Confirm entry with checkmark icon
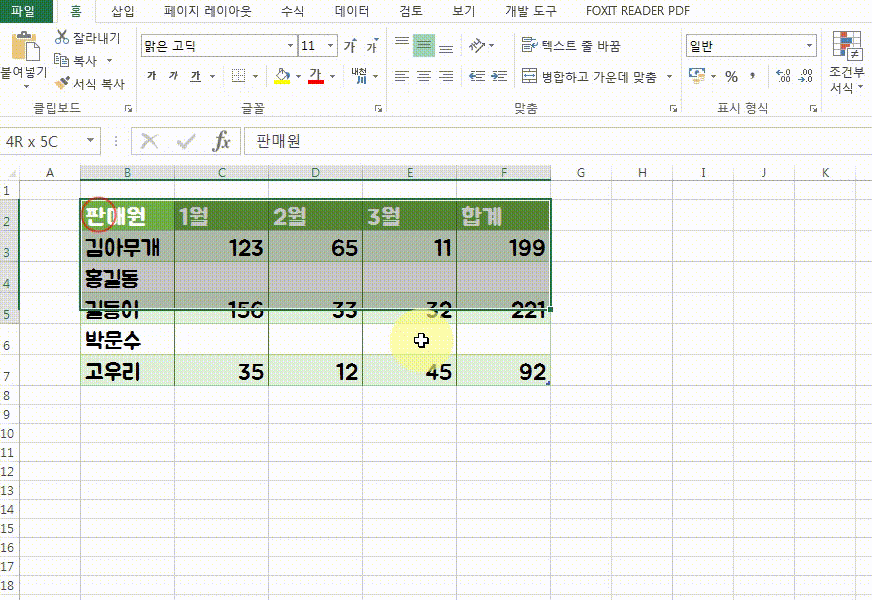This screenshot has width=872, height=600. (186, 141)
